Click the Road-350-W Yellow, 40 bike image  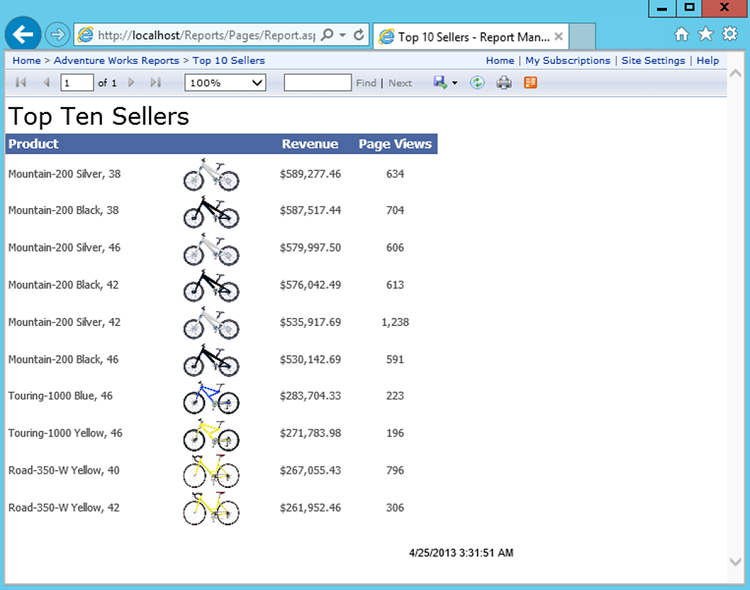pyautogui.click(x=211, y=471)
